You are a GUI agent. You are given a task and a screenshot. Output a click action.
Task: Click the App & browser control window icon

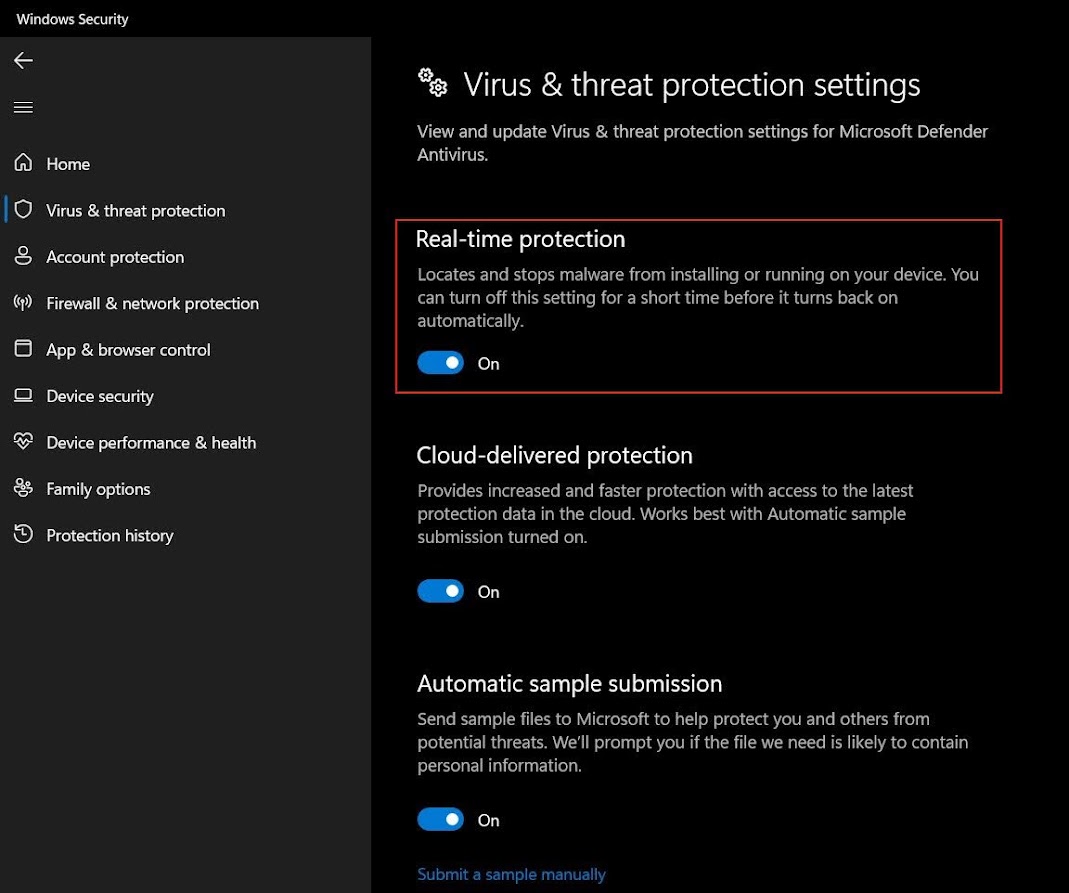tap(24, 349)
